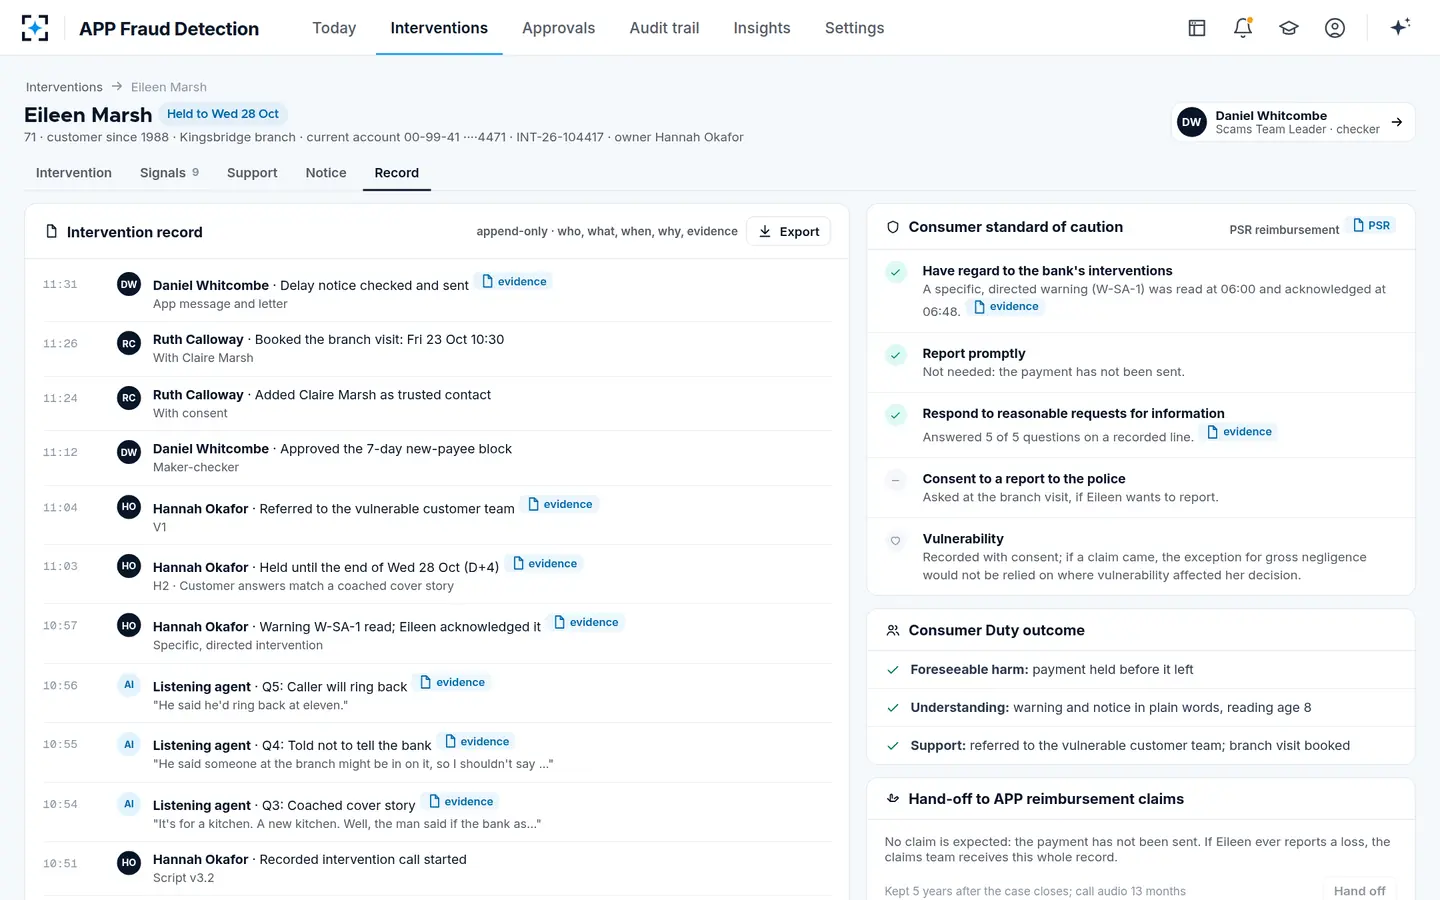Click the check icon beside Report promptly
Image resolution: width=1440 pixels, height=900 pixels.
896,354
